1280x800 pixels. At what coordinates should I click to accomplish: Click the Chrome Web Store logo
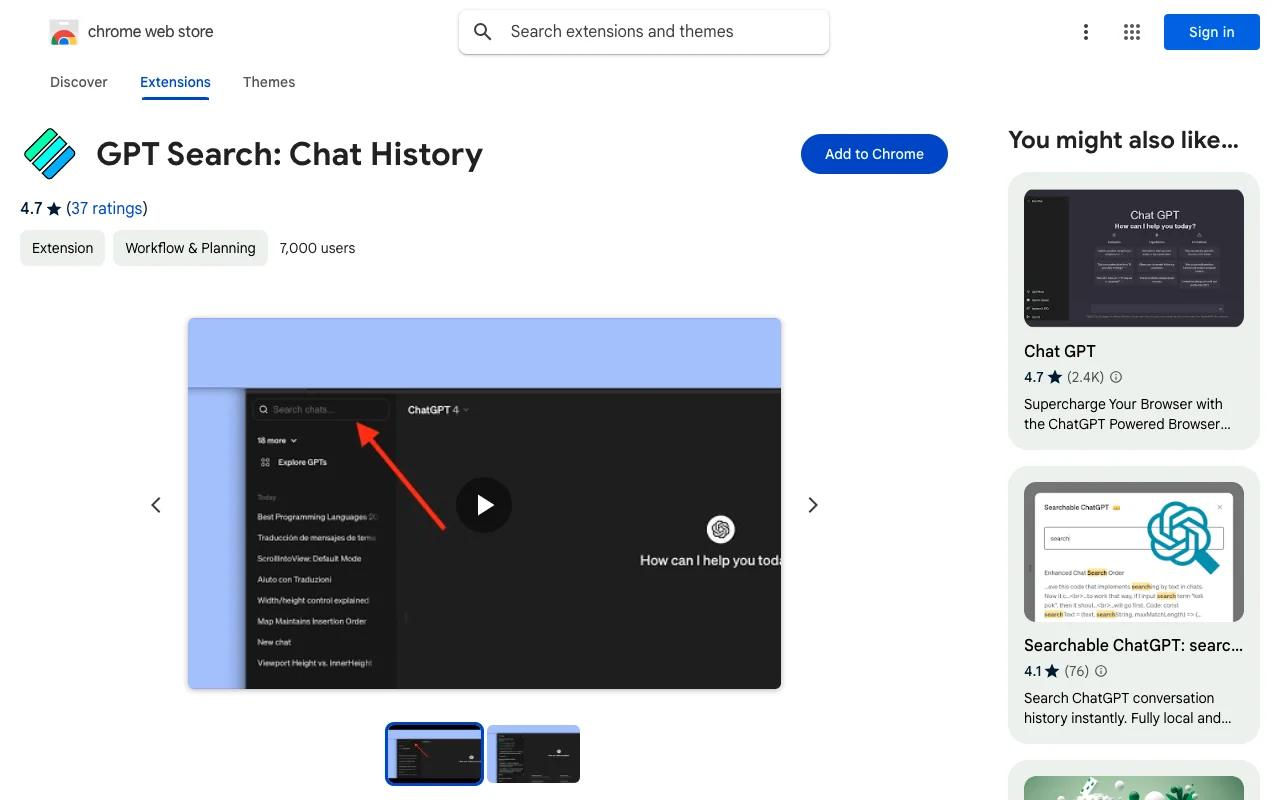coord(64,32)
